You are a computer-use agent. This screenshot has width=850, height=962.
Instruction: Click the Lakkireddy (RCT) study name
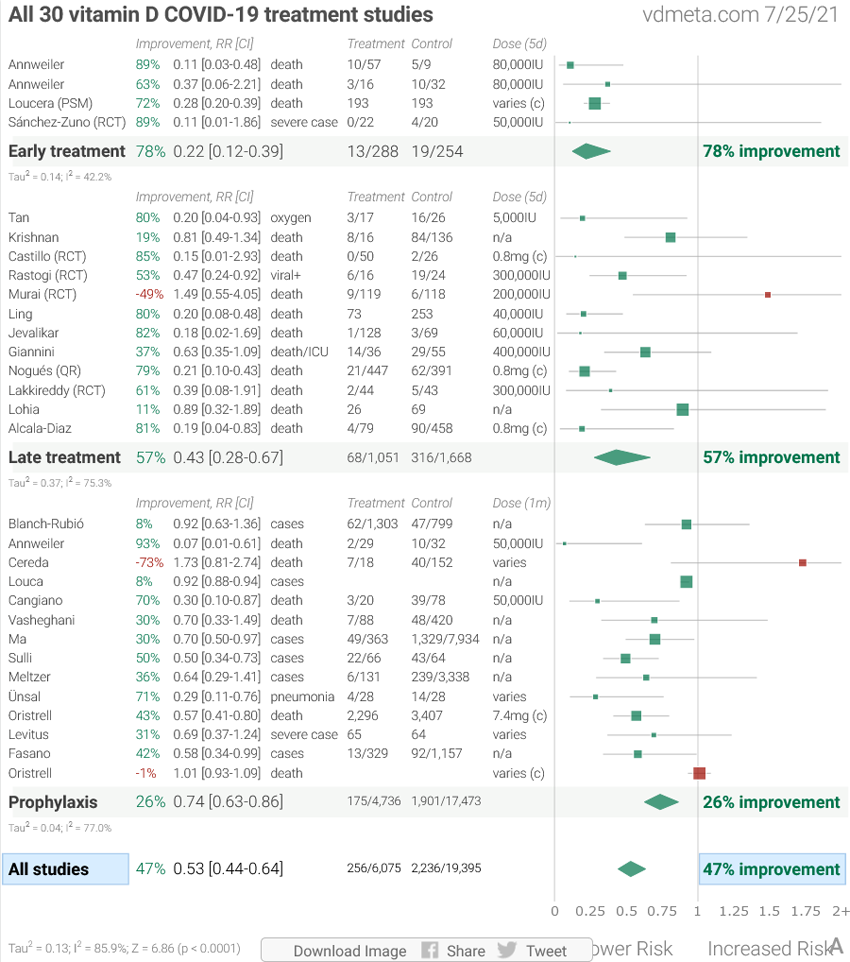pyautogui.click(x=56, y=390)
